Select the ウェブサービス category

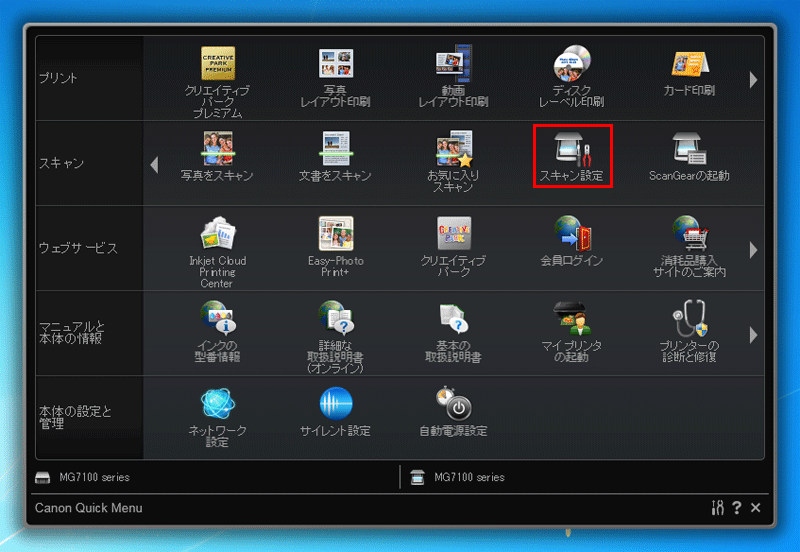click(89, 248)
